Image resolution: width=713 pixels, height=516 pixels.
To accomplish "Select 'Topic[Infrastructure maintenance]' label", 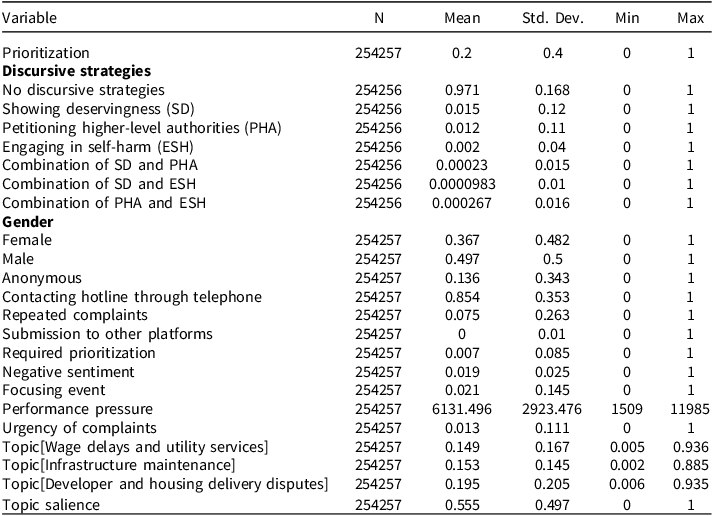I will (118, 465).
